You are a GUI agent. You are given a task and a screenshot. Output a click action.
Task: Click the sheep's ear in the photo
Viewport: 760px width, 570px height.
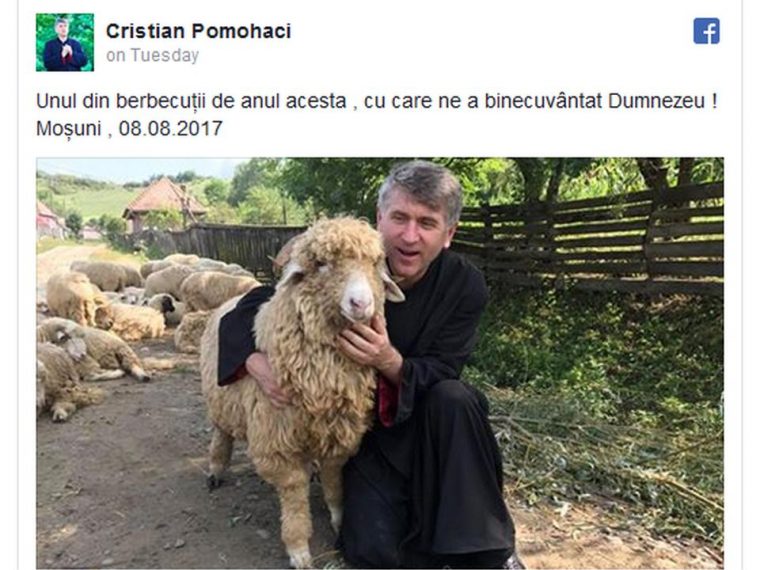(392, 288)
